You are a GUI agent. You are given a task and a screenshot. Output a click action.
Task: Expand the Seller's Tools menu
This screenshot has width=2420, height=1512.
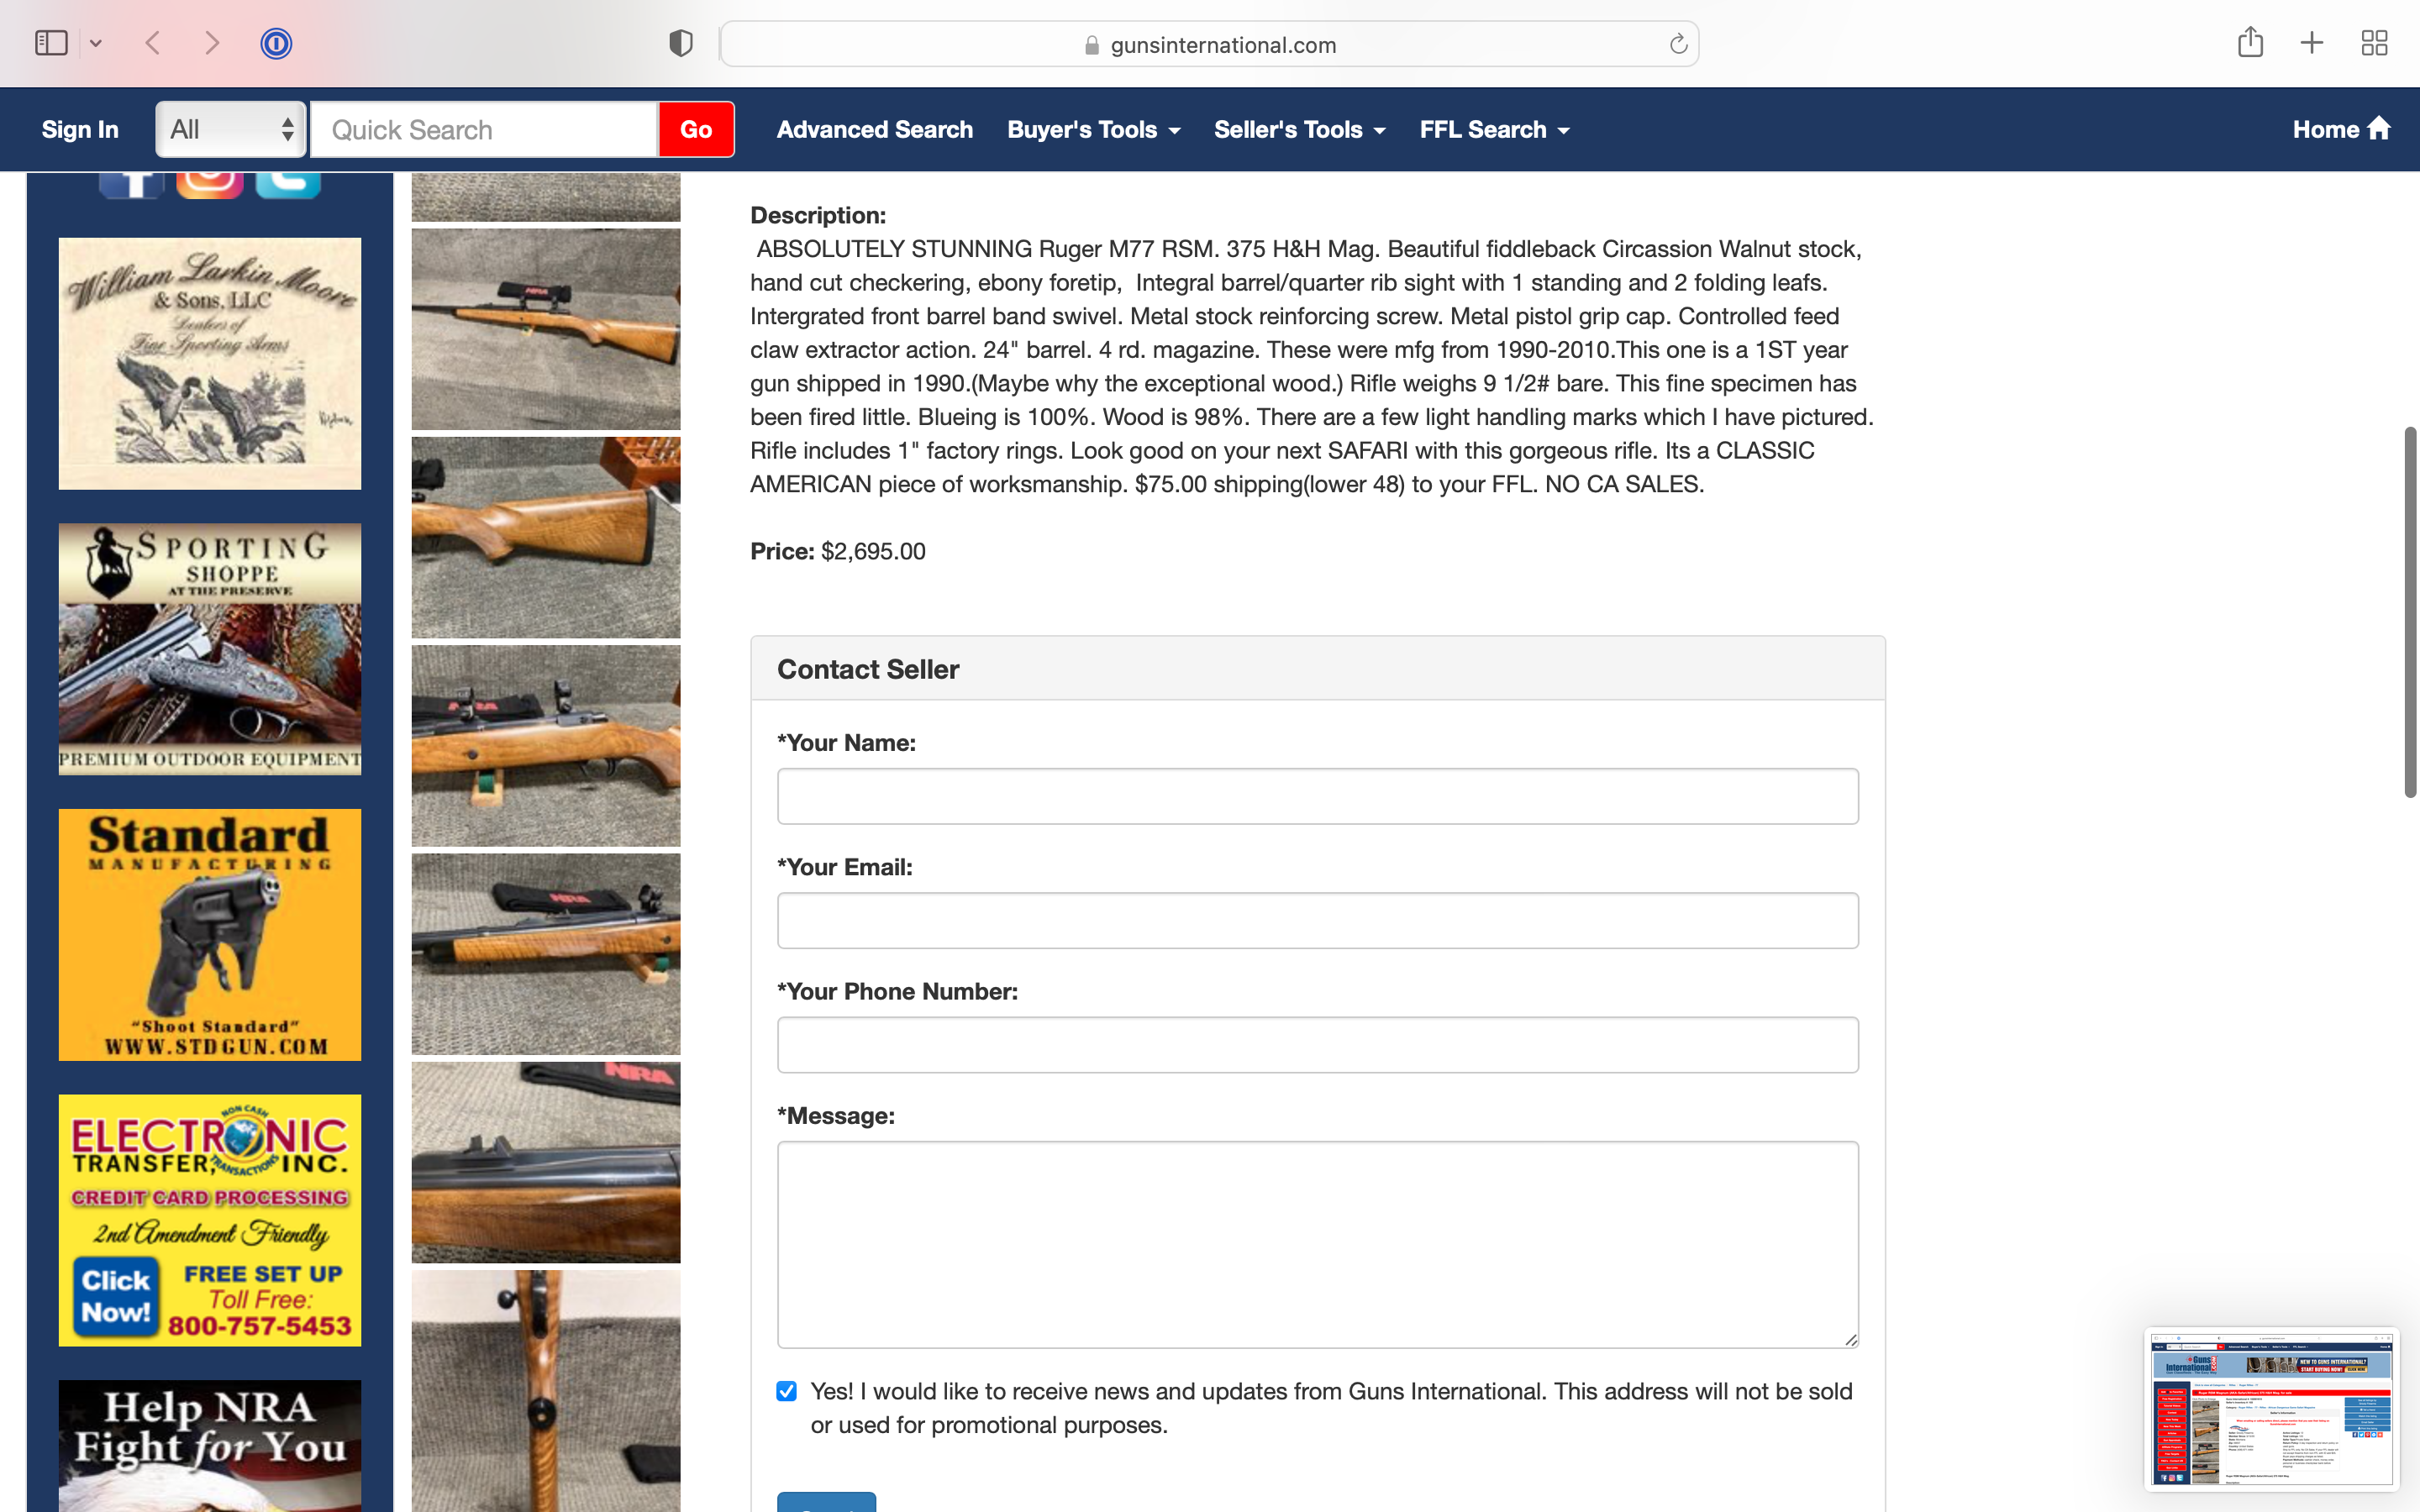(x=1299, y=129)
